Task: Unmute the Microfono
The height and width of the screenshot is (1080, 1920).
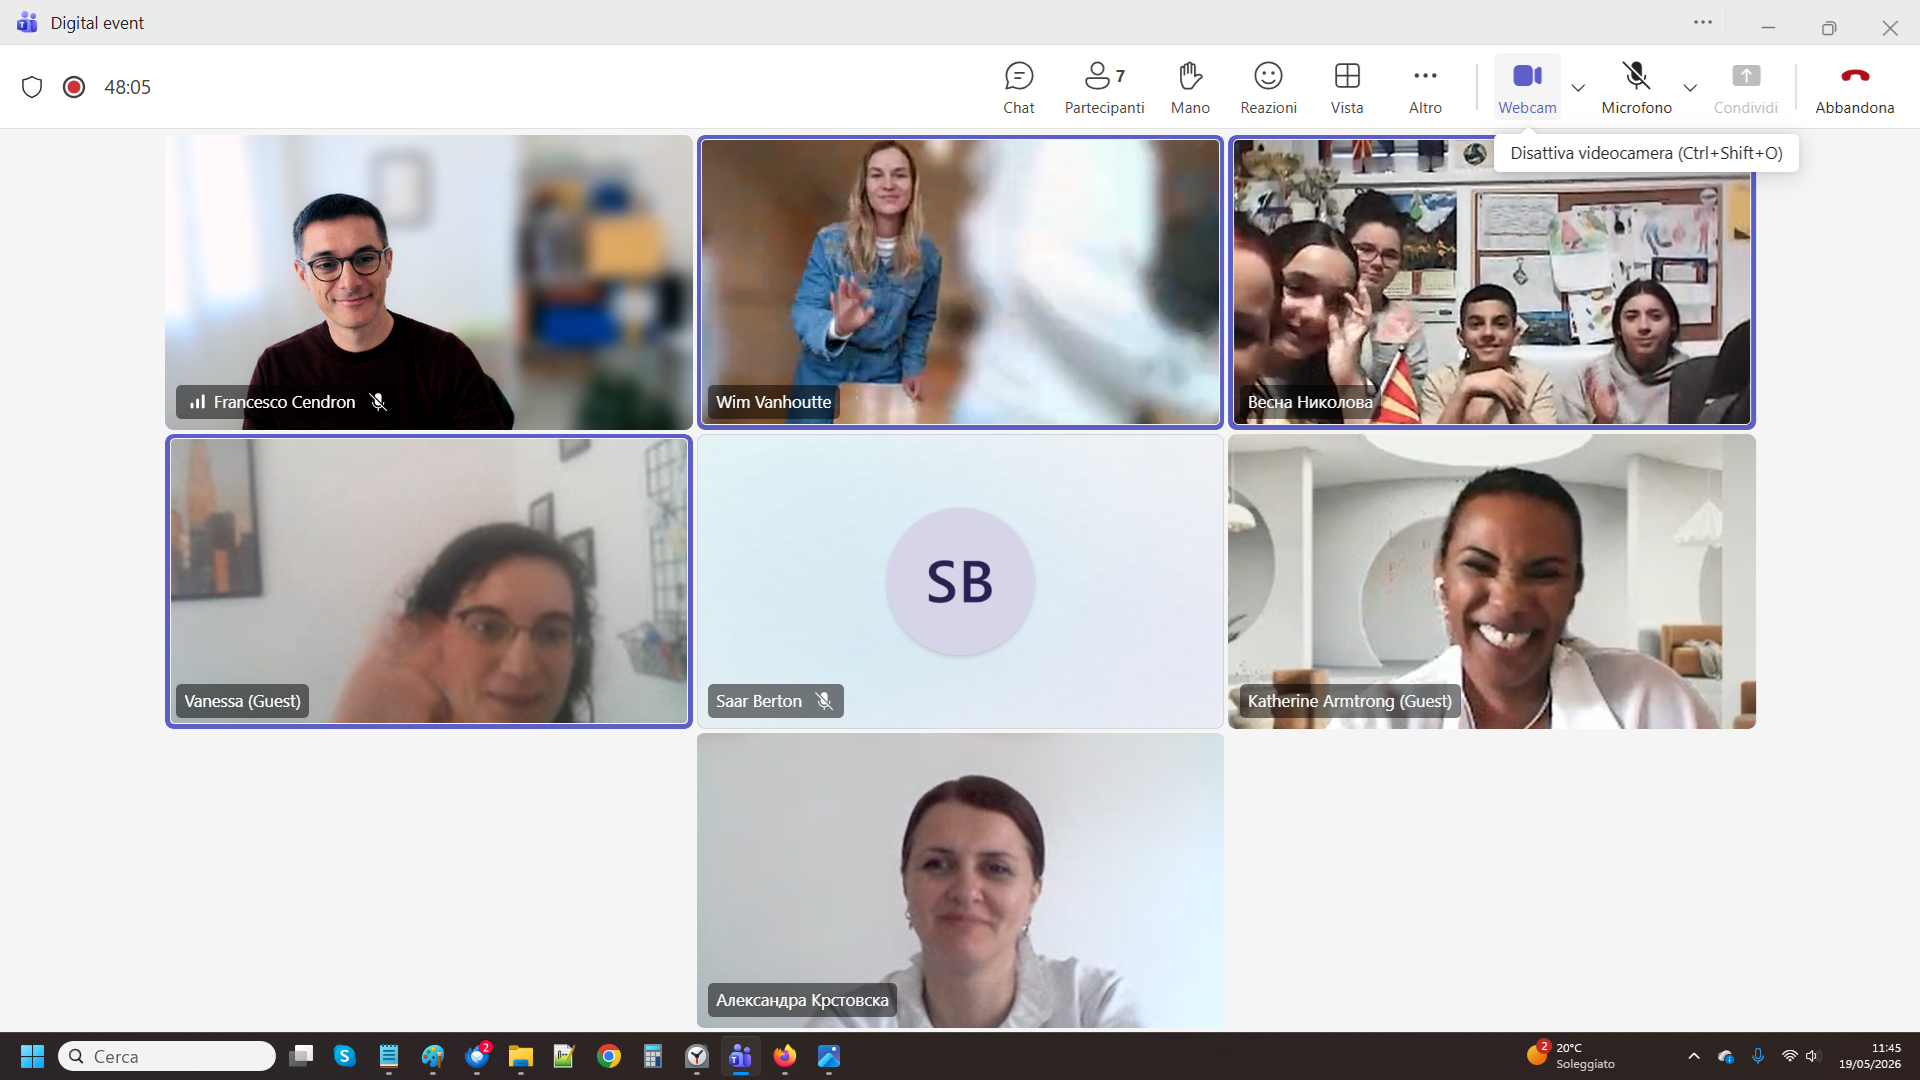Action: click(1636, 88)
